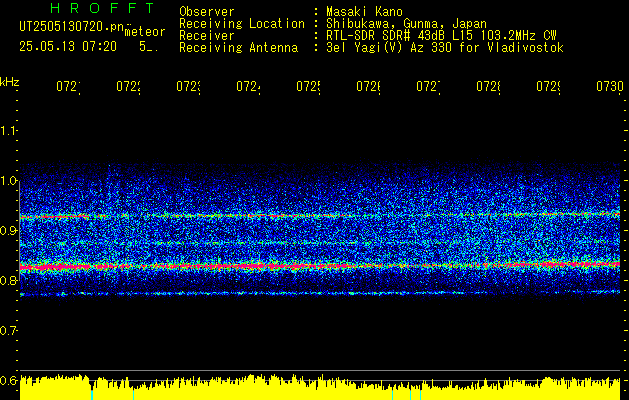Select the 0721 time marker
The height and width of the screenshot is (400, 629).
(x=68, y=87)
